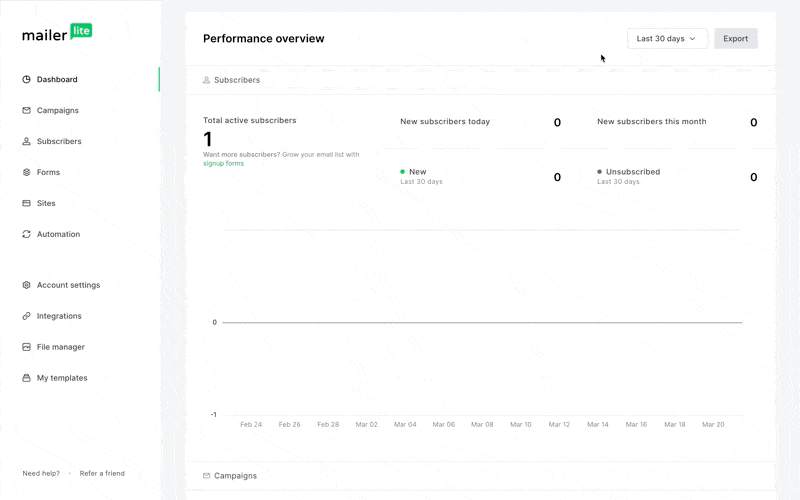Click the Dashboard pie-chart icon
Image resolution: width=800 pixels, height=500 pixels.
(x=27, y=80)
